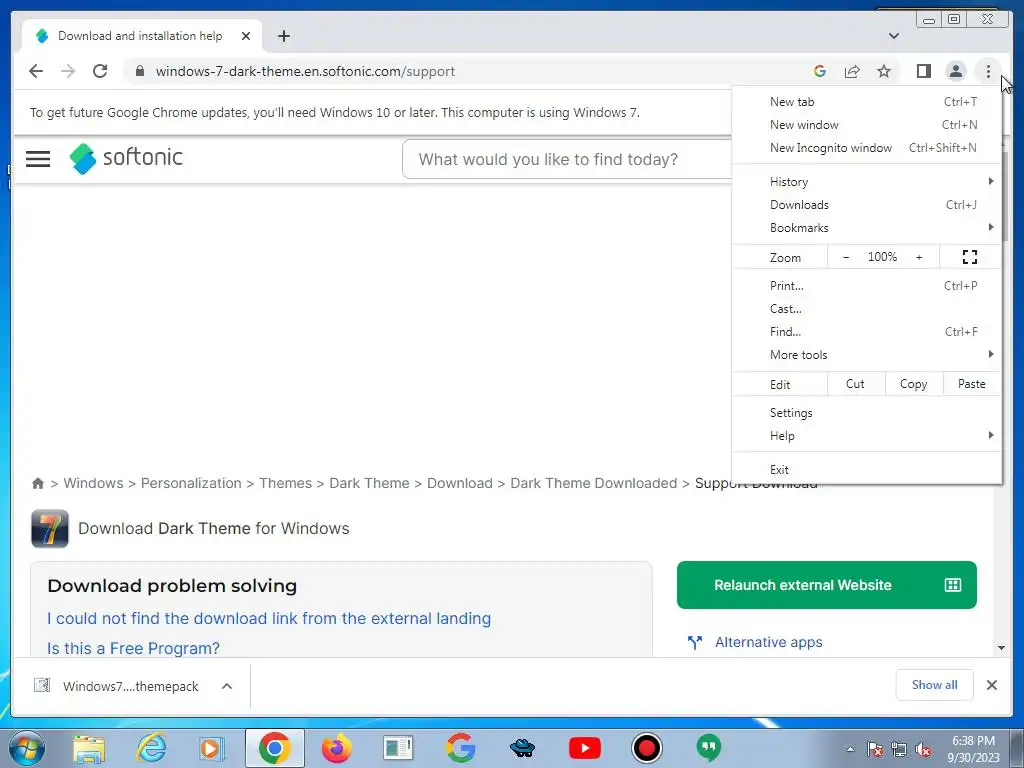This screenshot has height=768, width=1024.
Task: Expand the History submenu
Action: click(867, 182)
